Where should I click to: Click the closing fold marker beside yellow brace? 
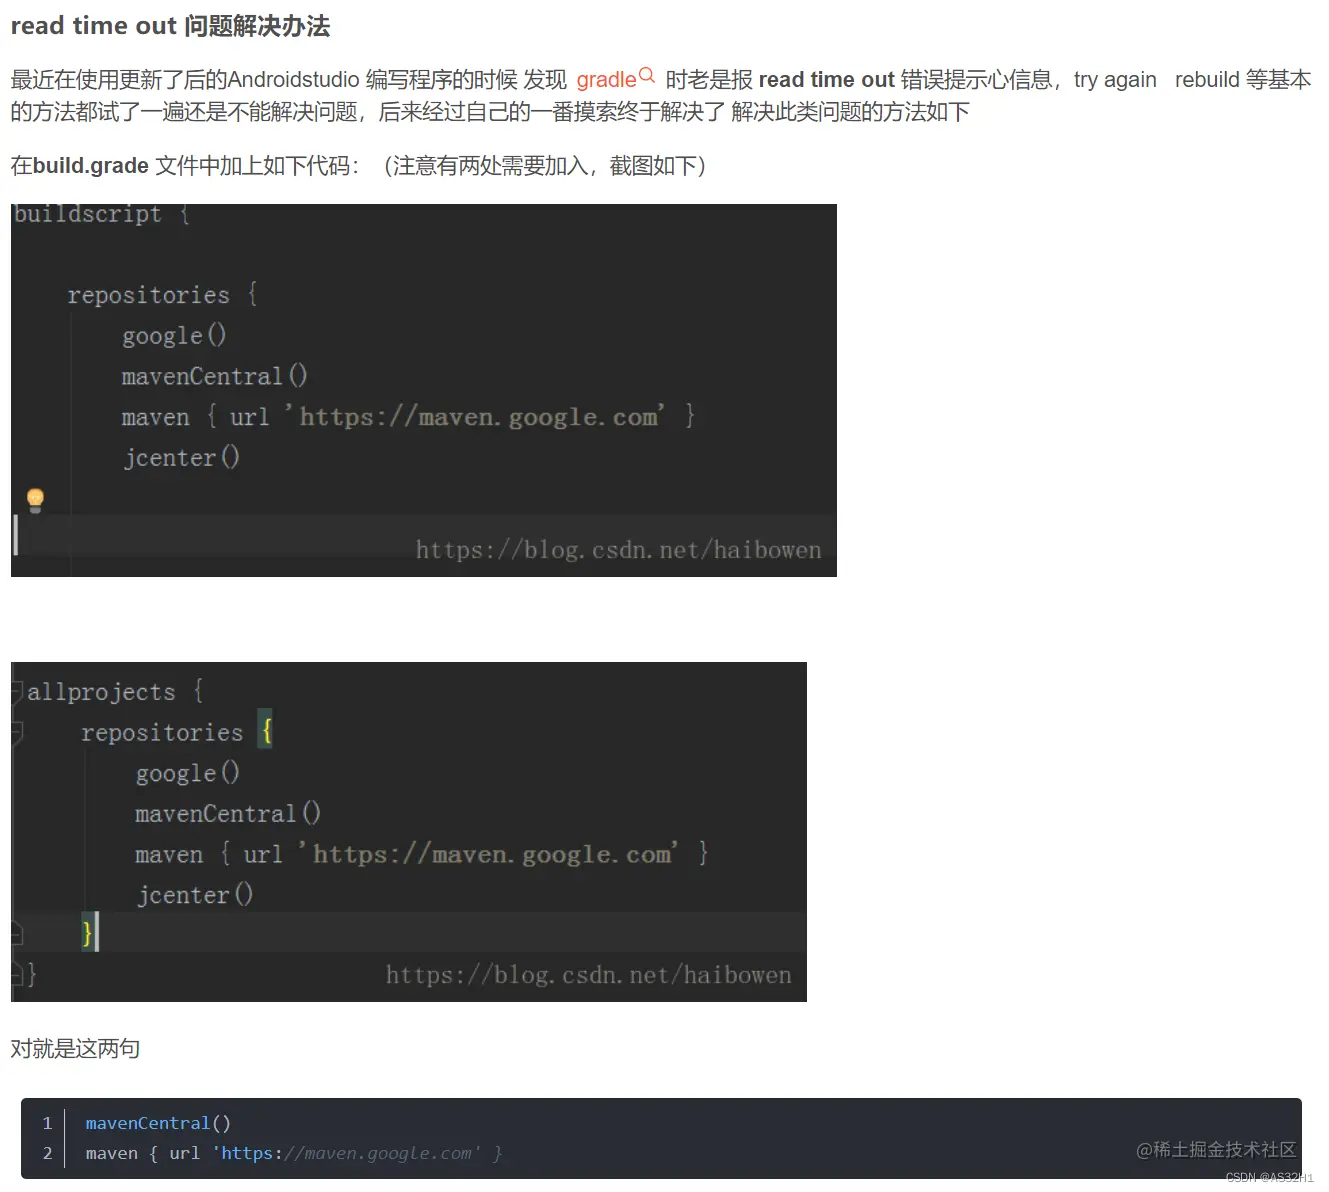(17, 933)
